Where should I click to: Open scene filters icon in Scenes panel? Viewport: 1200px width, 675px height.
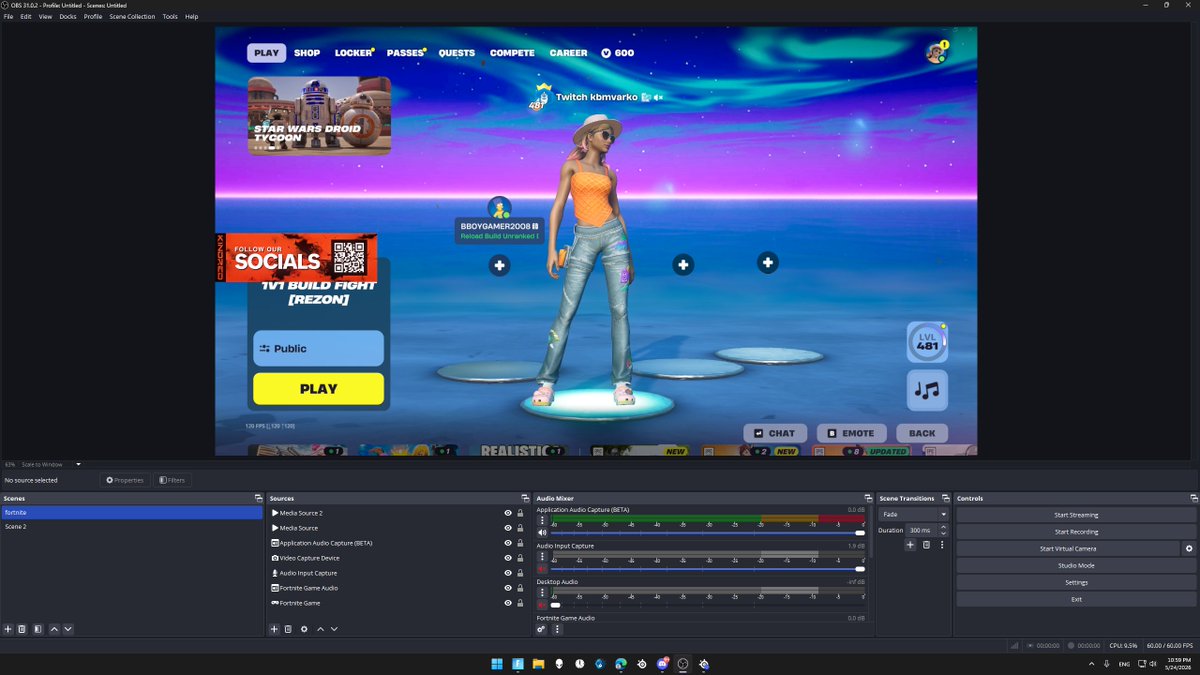[37, 629]
